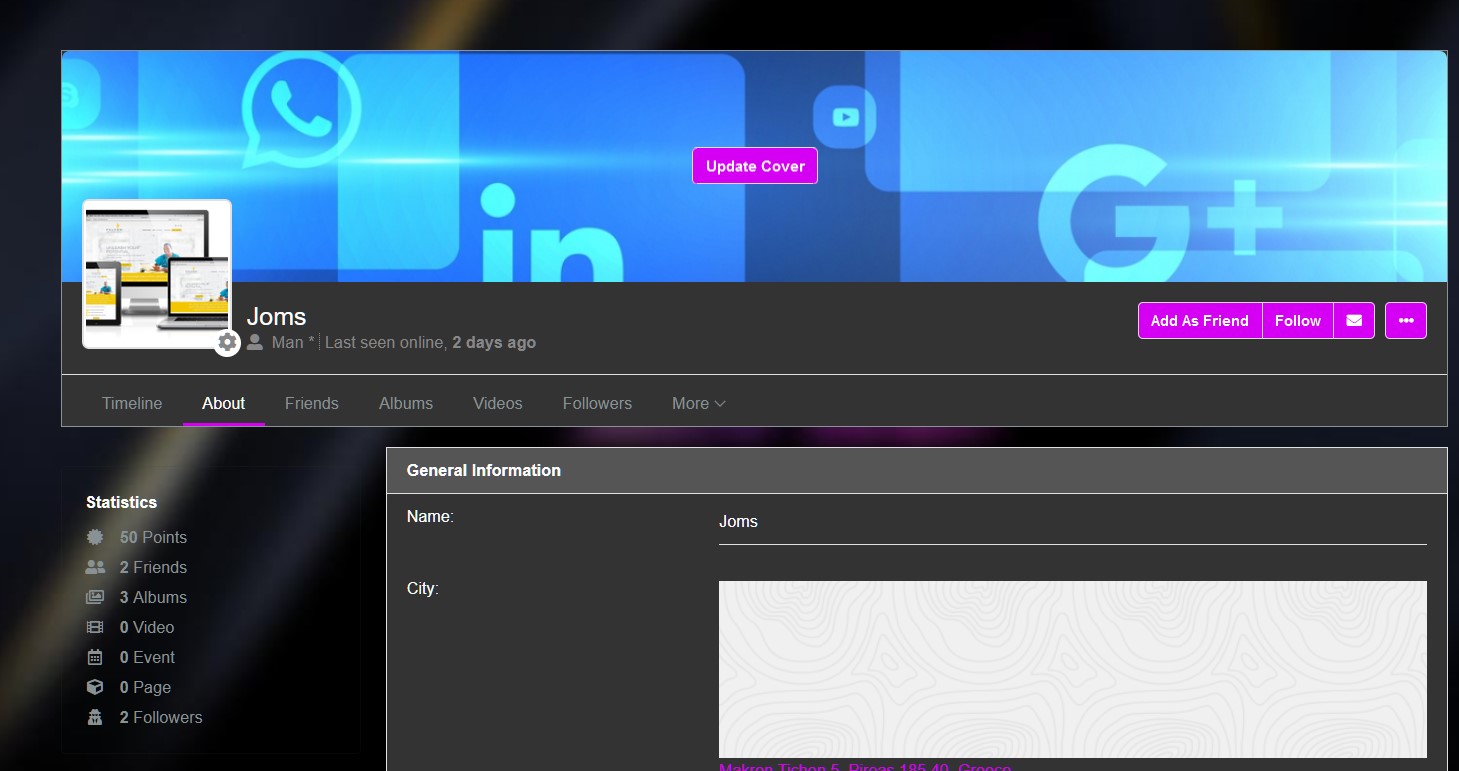
Task: Open the Videos tab
Action: (497, 403)
